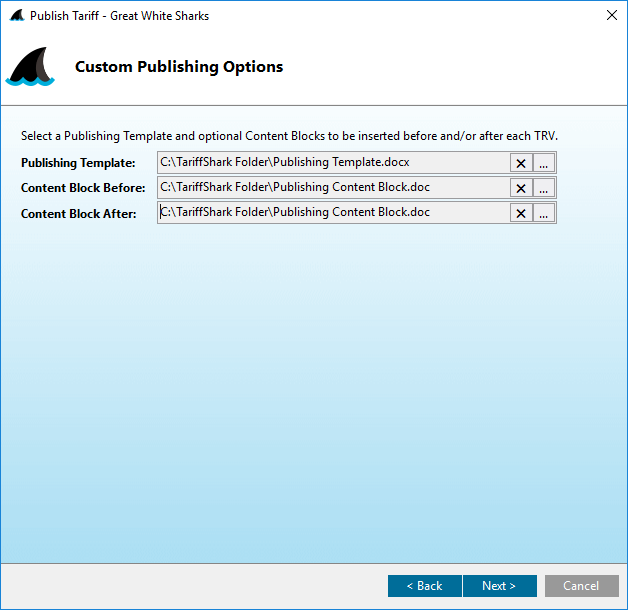Browse for Content Block After file
628x610 pixels.
tap(543, 213)
